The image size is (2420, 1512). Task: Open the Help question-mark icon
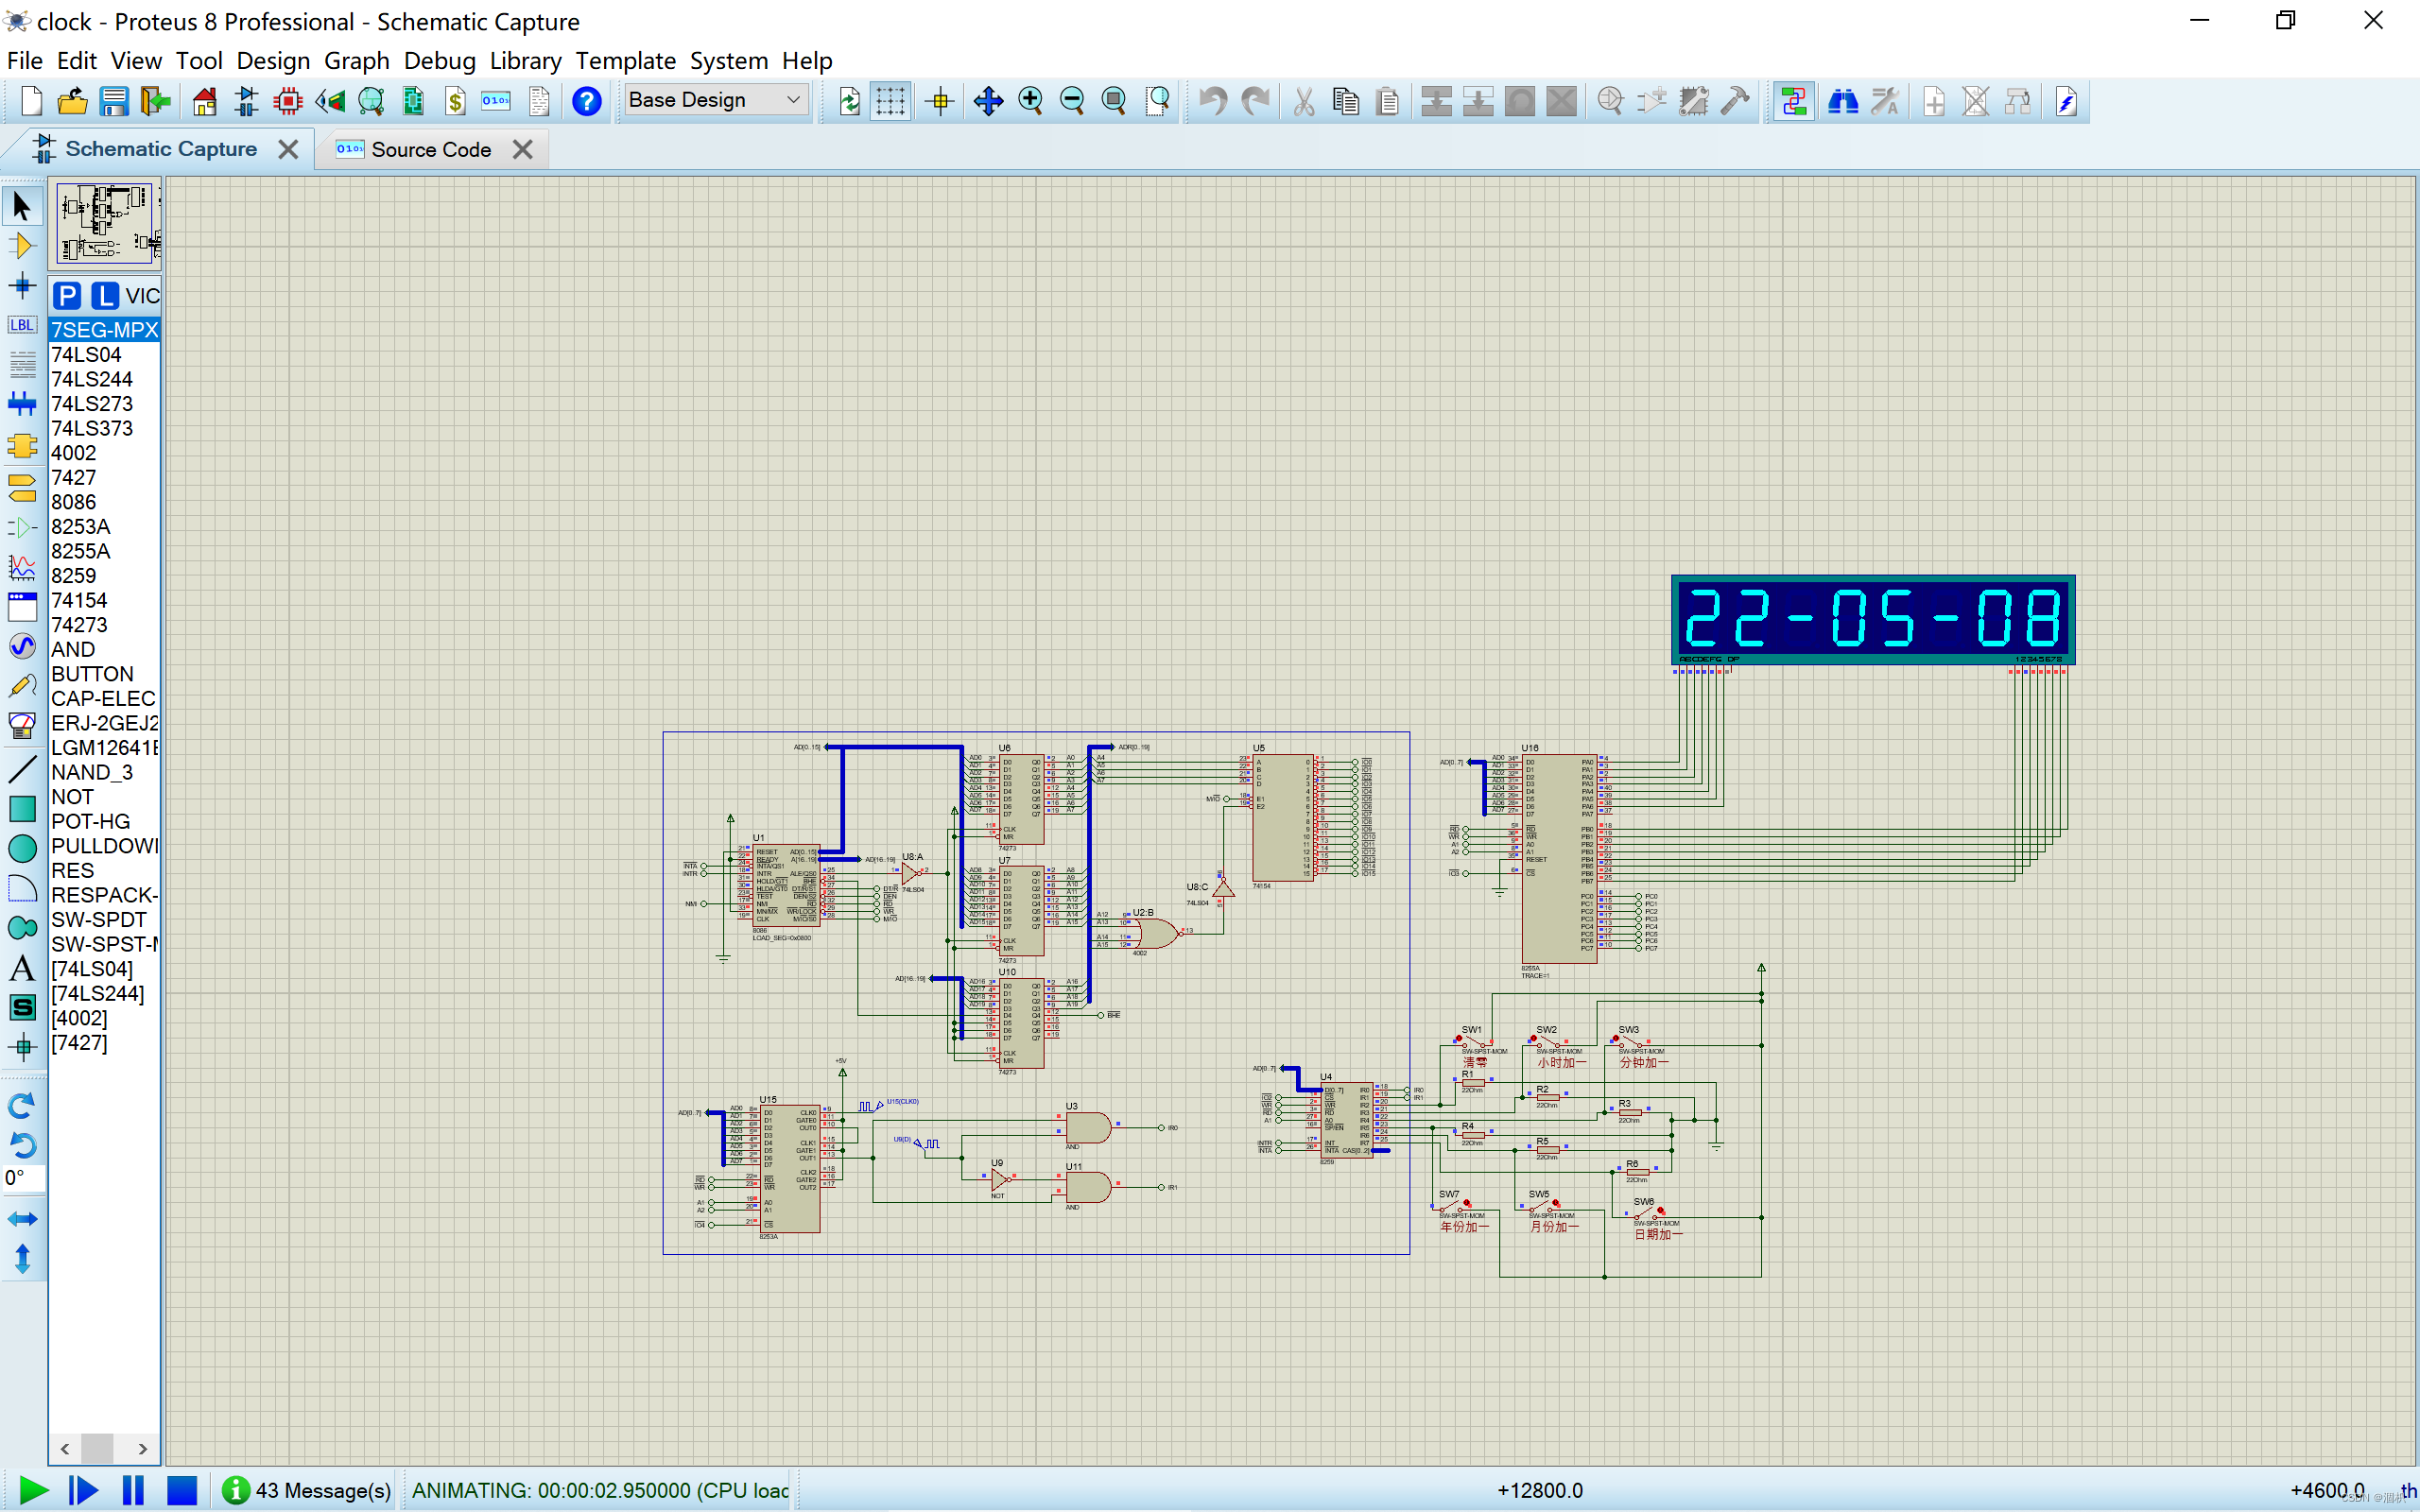pos(587,101)
